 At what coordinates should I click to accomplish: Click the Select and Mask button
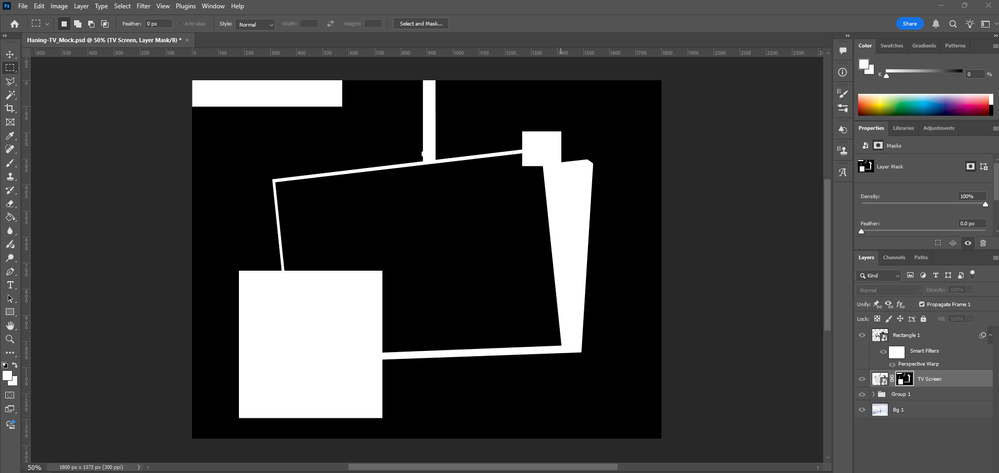pos(421,23)
